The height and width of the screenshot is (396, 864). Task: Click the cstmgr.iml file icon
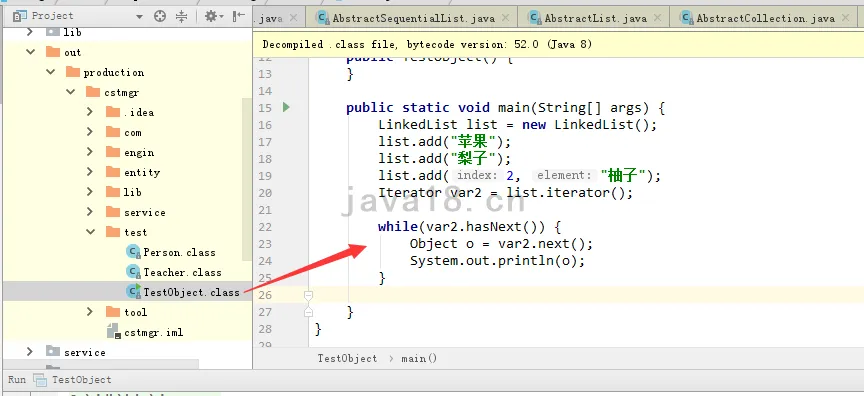coord(113,332)
